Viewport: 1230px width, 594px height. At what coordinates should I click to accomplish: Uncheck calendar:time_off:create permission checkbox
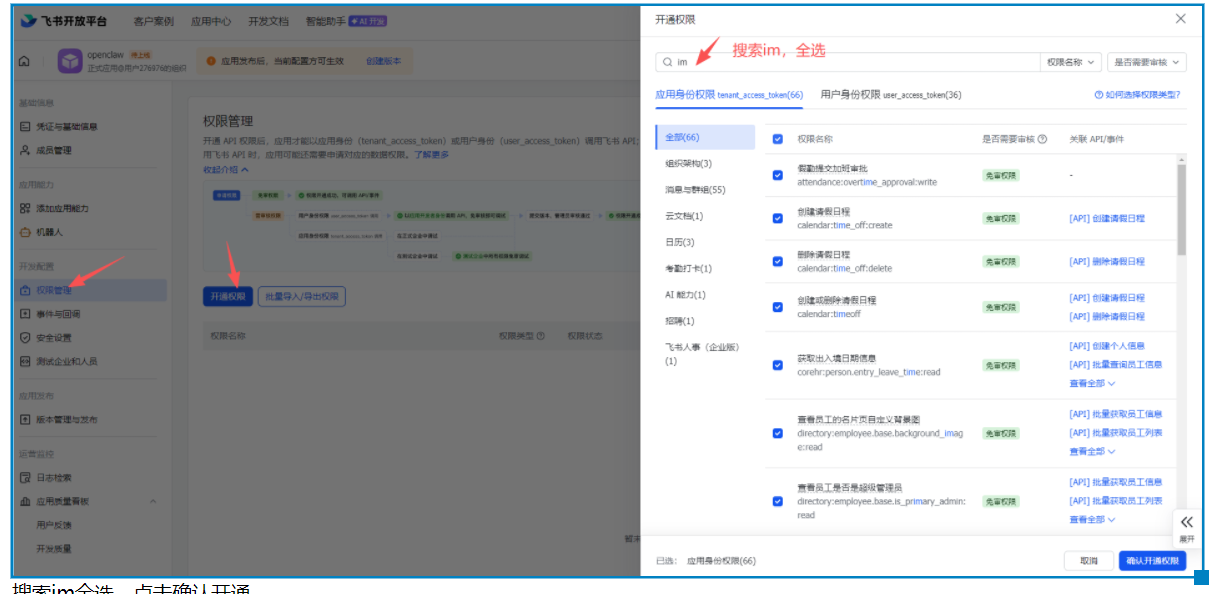click(778, 218)
